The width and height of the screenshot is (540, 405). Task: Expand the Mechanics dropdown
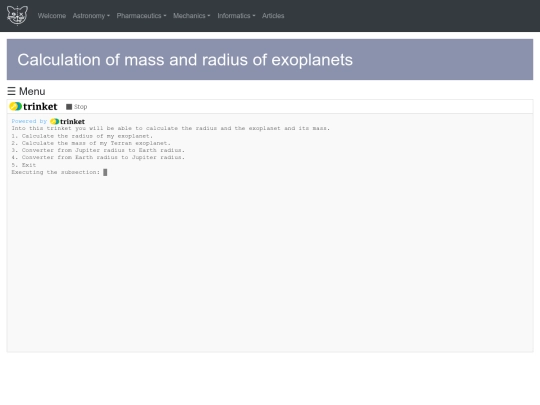pyautogui.click(x=191, y=16)
